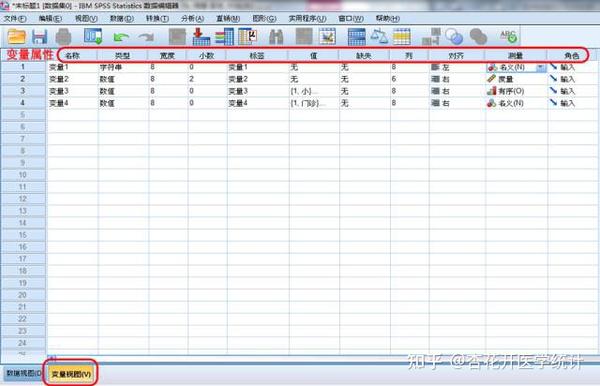Expand measure dropdown for 变量1 row

point(540,68)
